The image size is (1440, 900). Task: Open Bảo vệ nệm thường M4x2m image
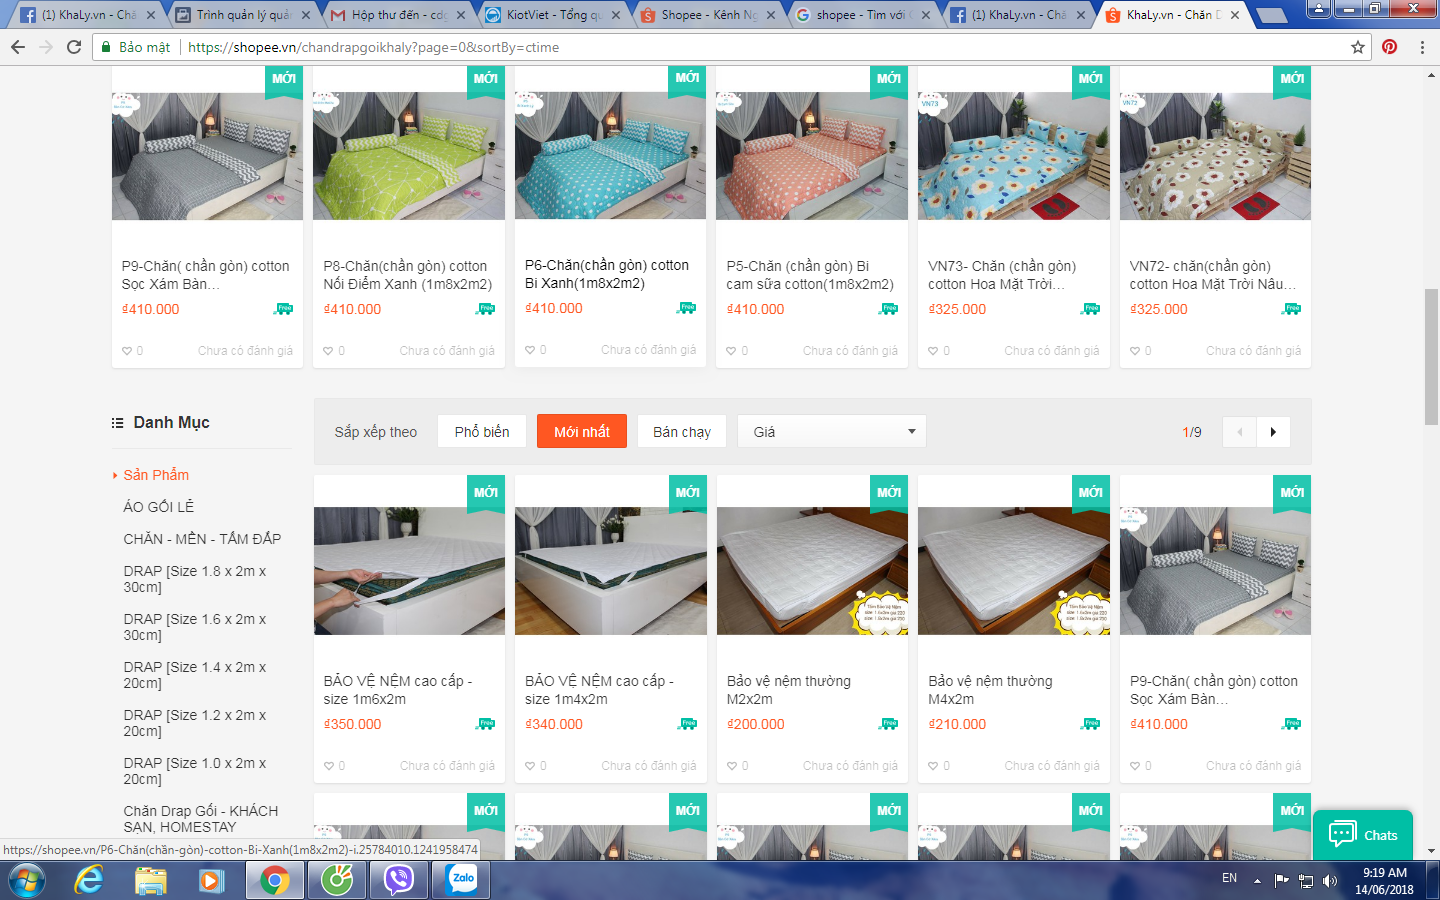pyautogui.click(x=1014, y=571)
